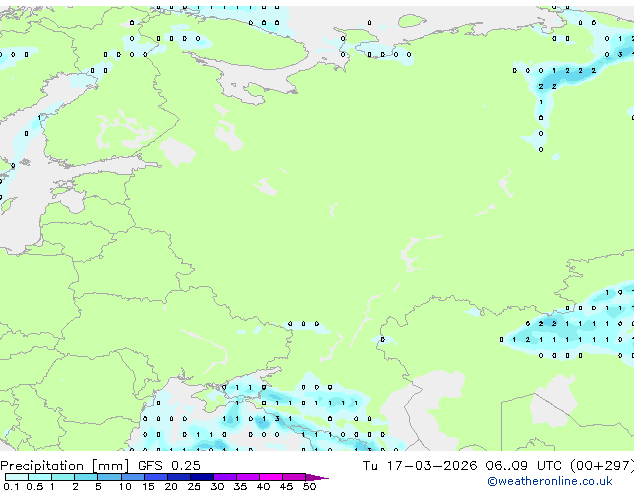The width and height of the screenshot is (634, 490).
Task: Click the '(00+297)' forecast offset text
Action: (x=602, y=466)
